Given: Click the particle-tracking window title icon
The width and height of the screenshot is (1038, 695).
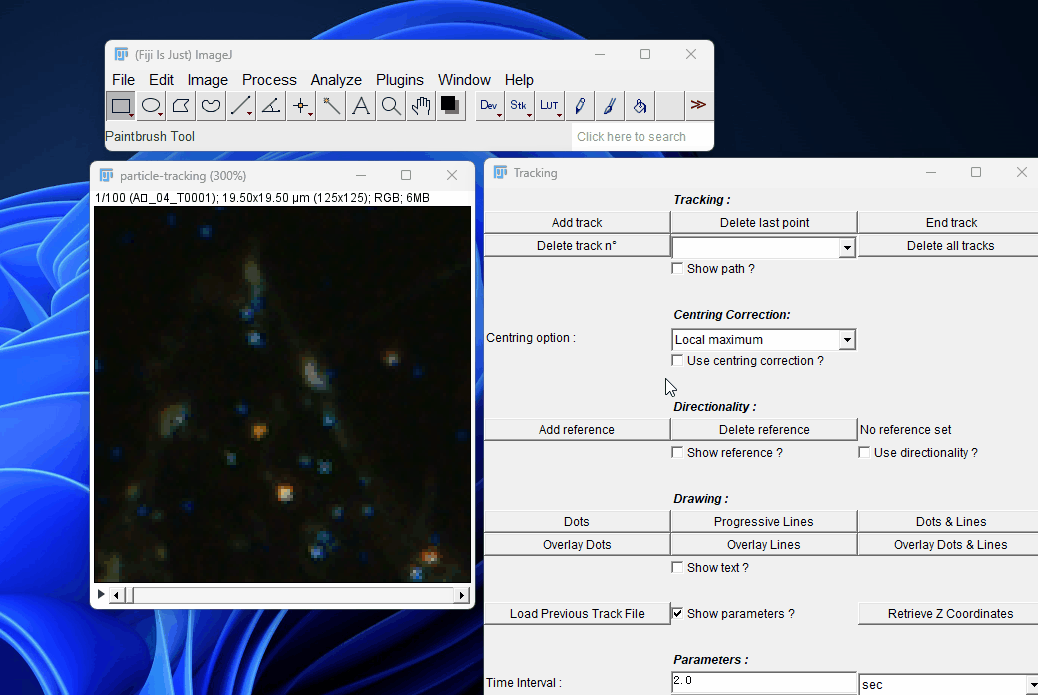Looking at the screenshot, I should tap(106, 175).
